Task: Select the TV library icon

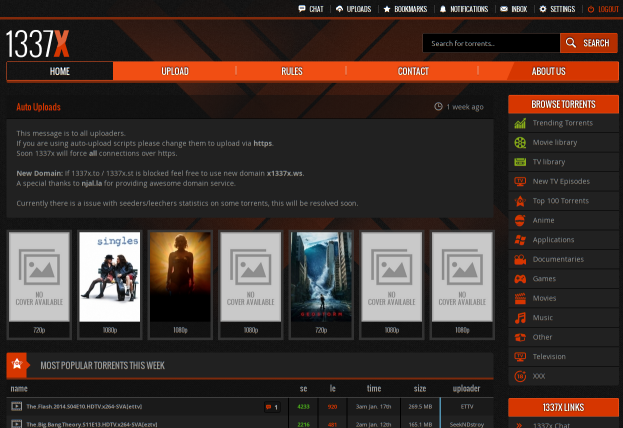Action: coord(520,162)
